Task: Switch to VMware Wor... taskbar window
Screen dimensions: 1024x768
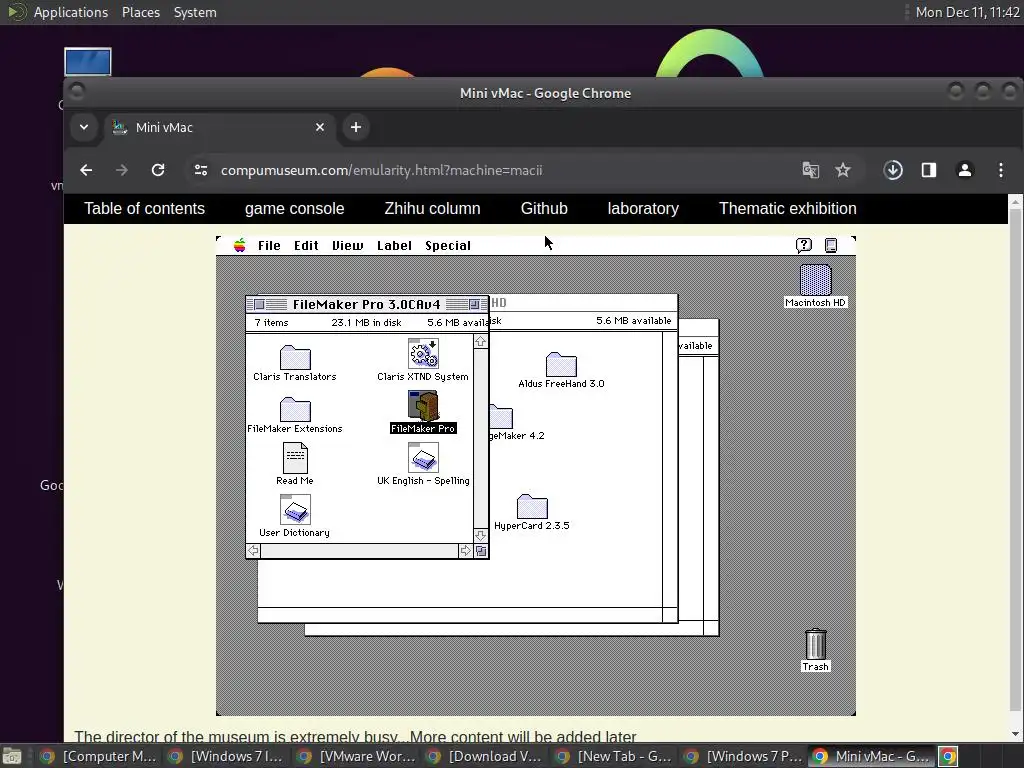Action: [x=357, y=756]
